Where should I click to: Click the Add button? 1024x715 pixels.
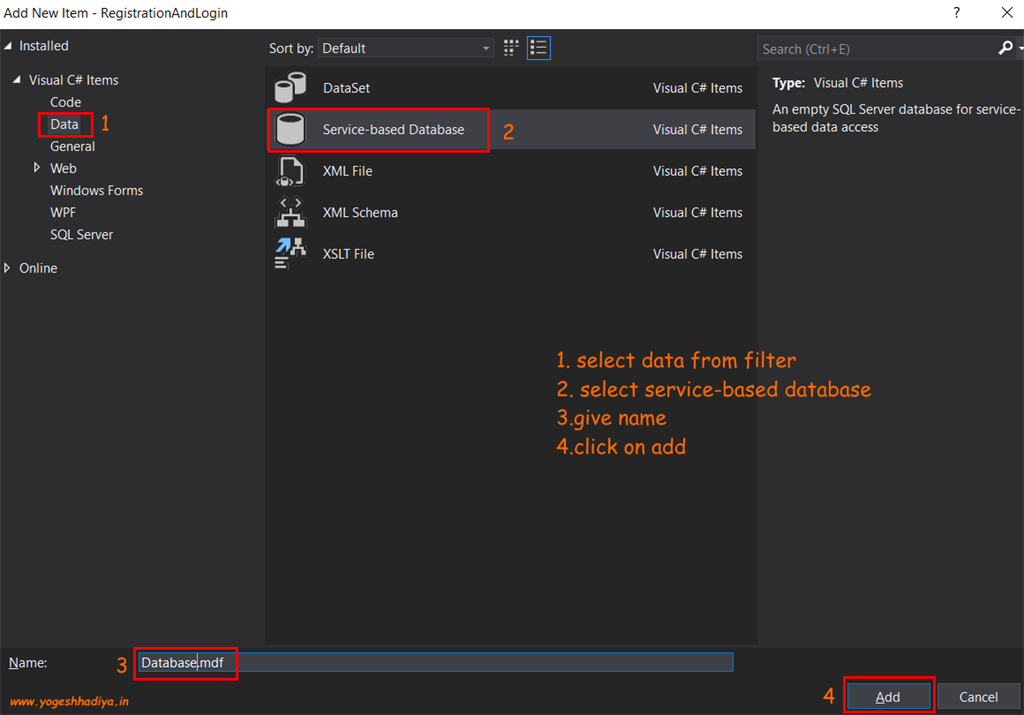[x=888, y=696]
